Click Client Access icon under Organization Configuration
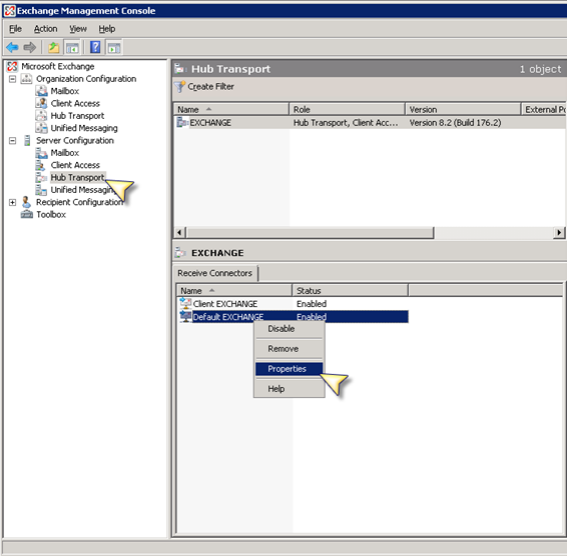567x556 pixels. 41,103
